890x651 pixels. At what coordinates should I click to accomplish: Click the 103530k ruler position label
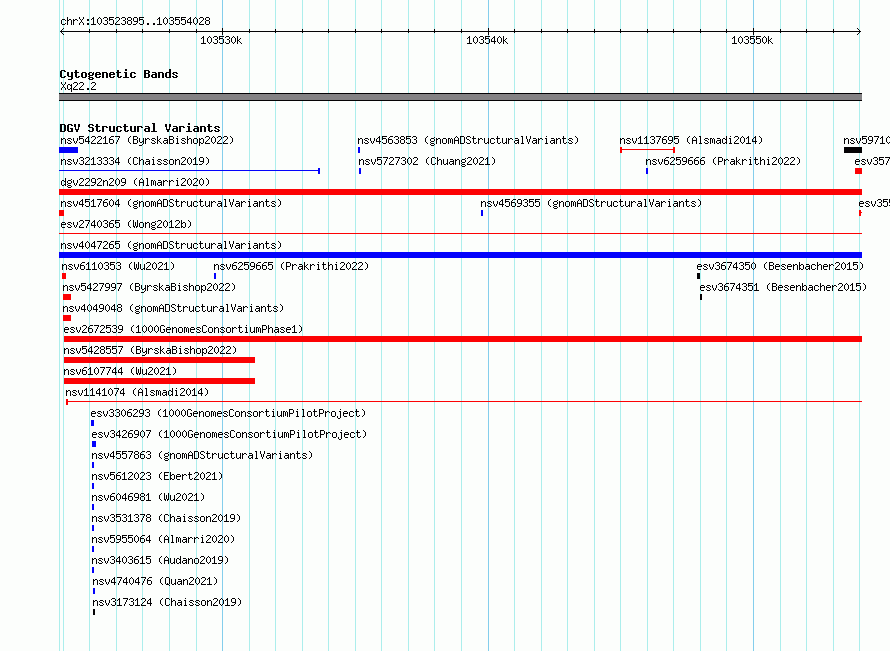(x=221, y=40)
